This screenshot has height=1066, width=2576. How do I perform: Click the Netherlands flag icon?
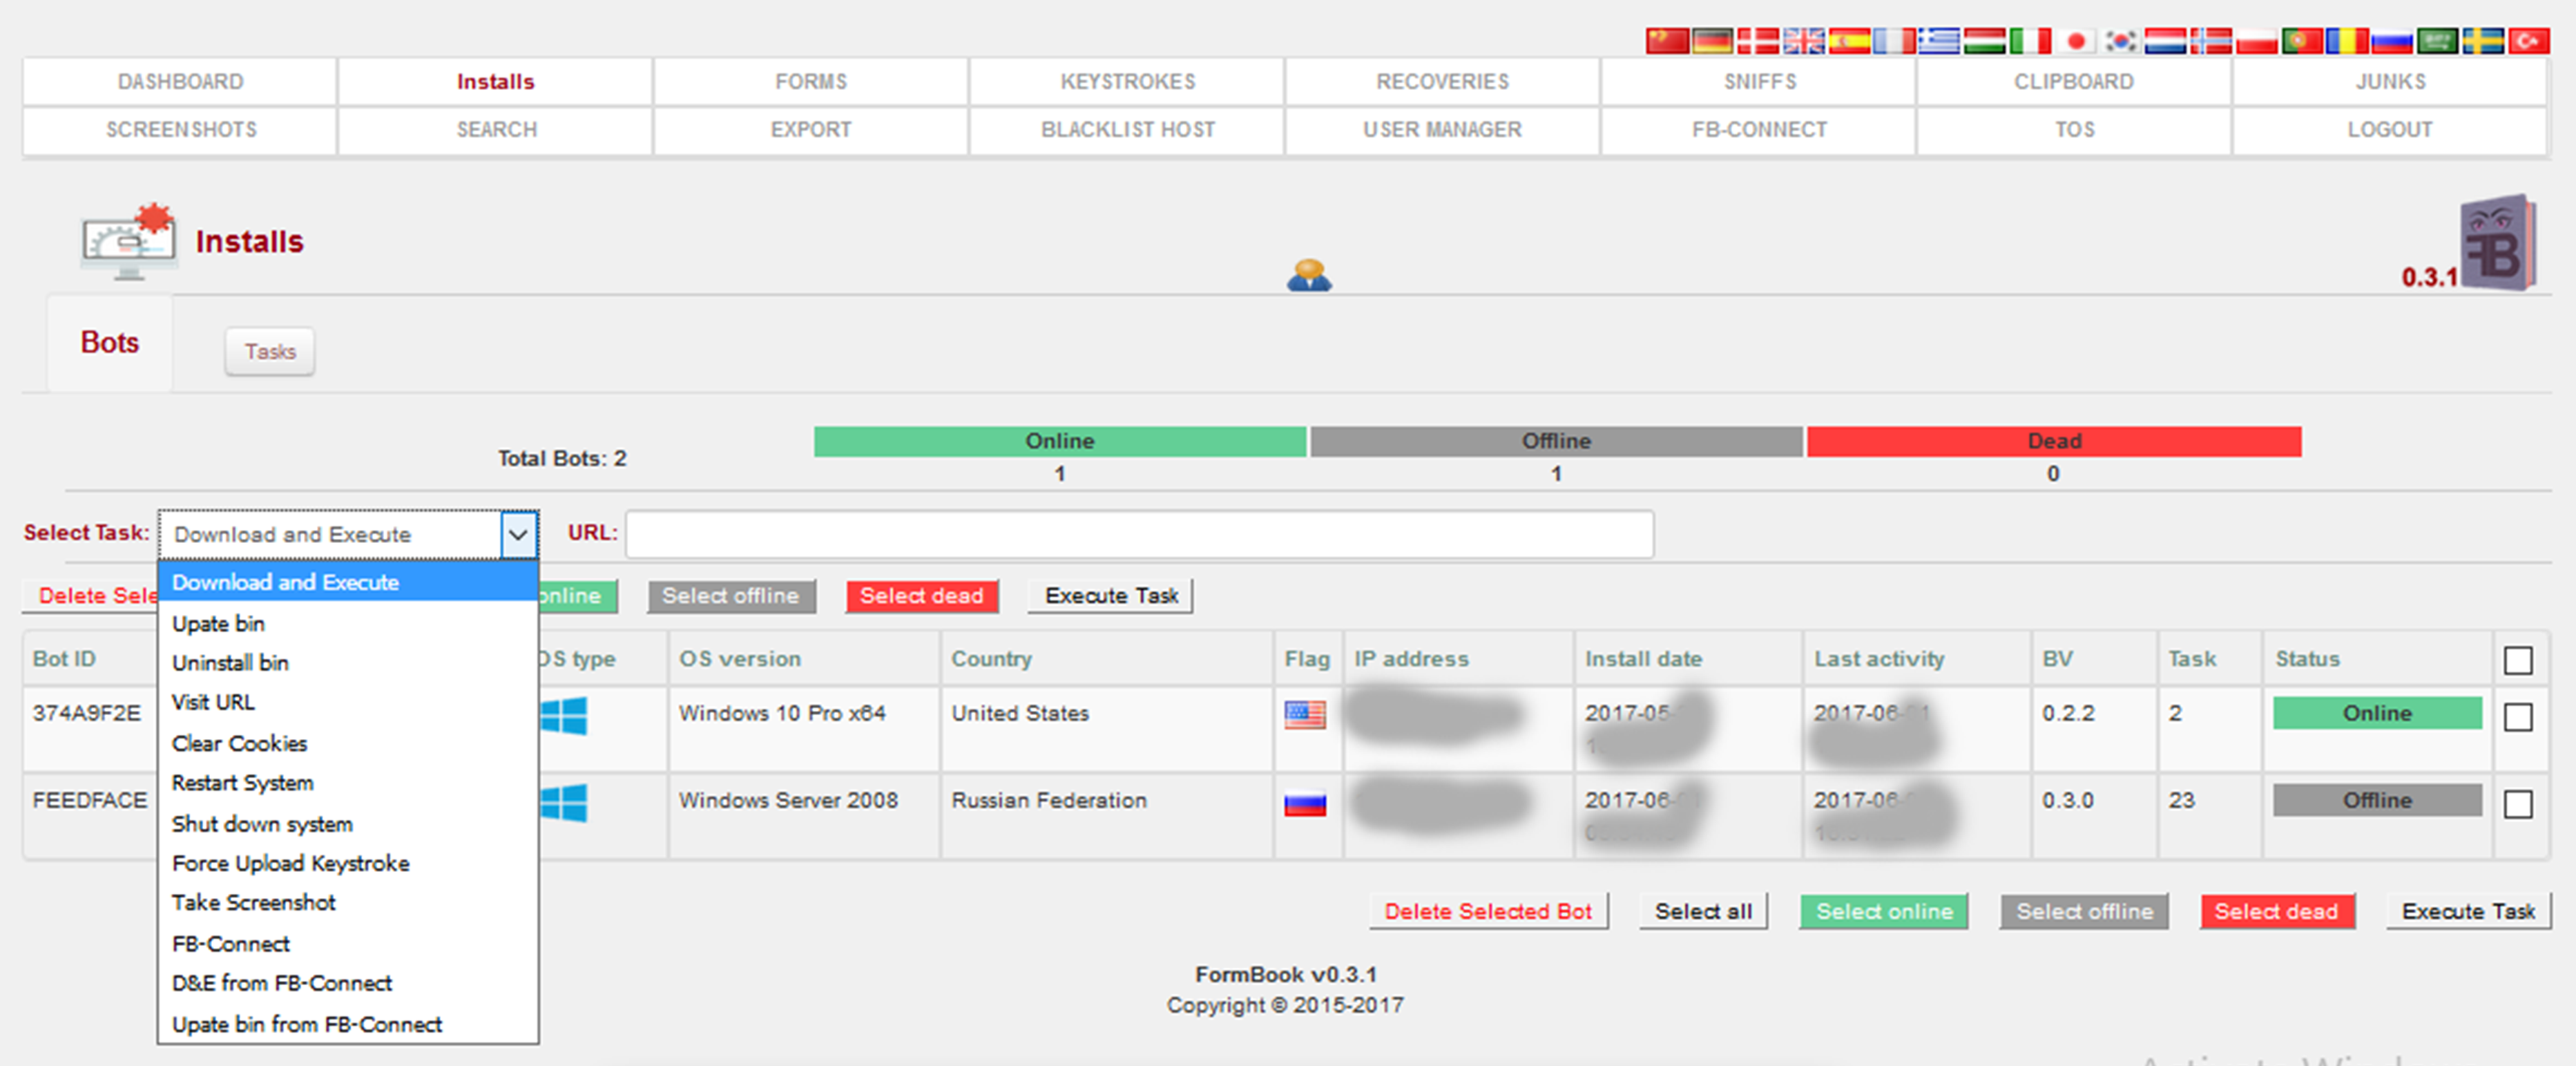(x=2166, y=41)
